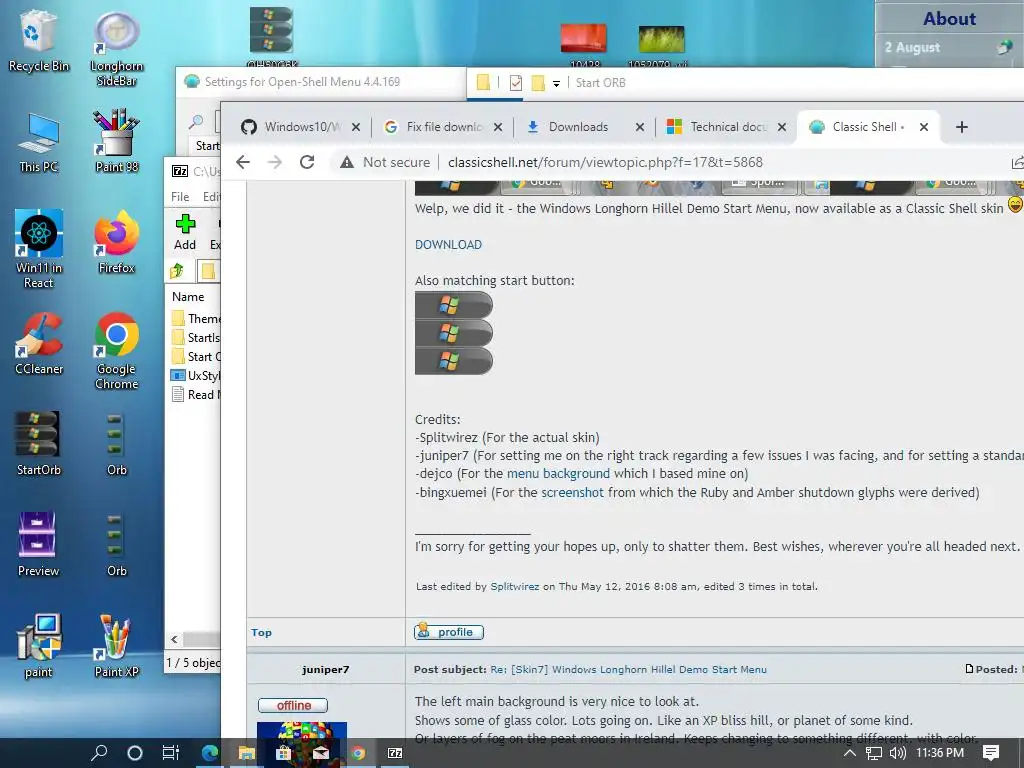Open Win11 in React shortcut
This screenshot has height=768, width=1024.
(x=39, y=249)
